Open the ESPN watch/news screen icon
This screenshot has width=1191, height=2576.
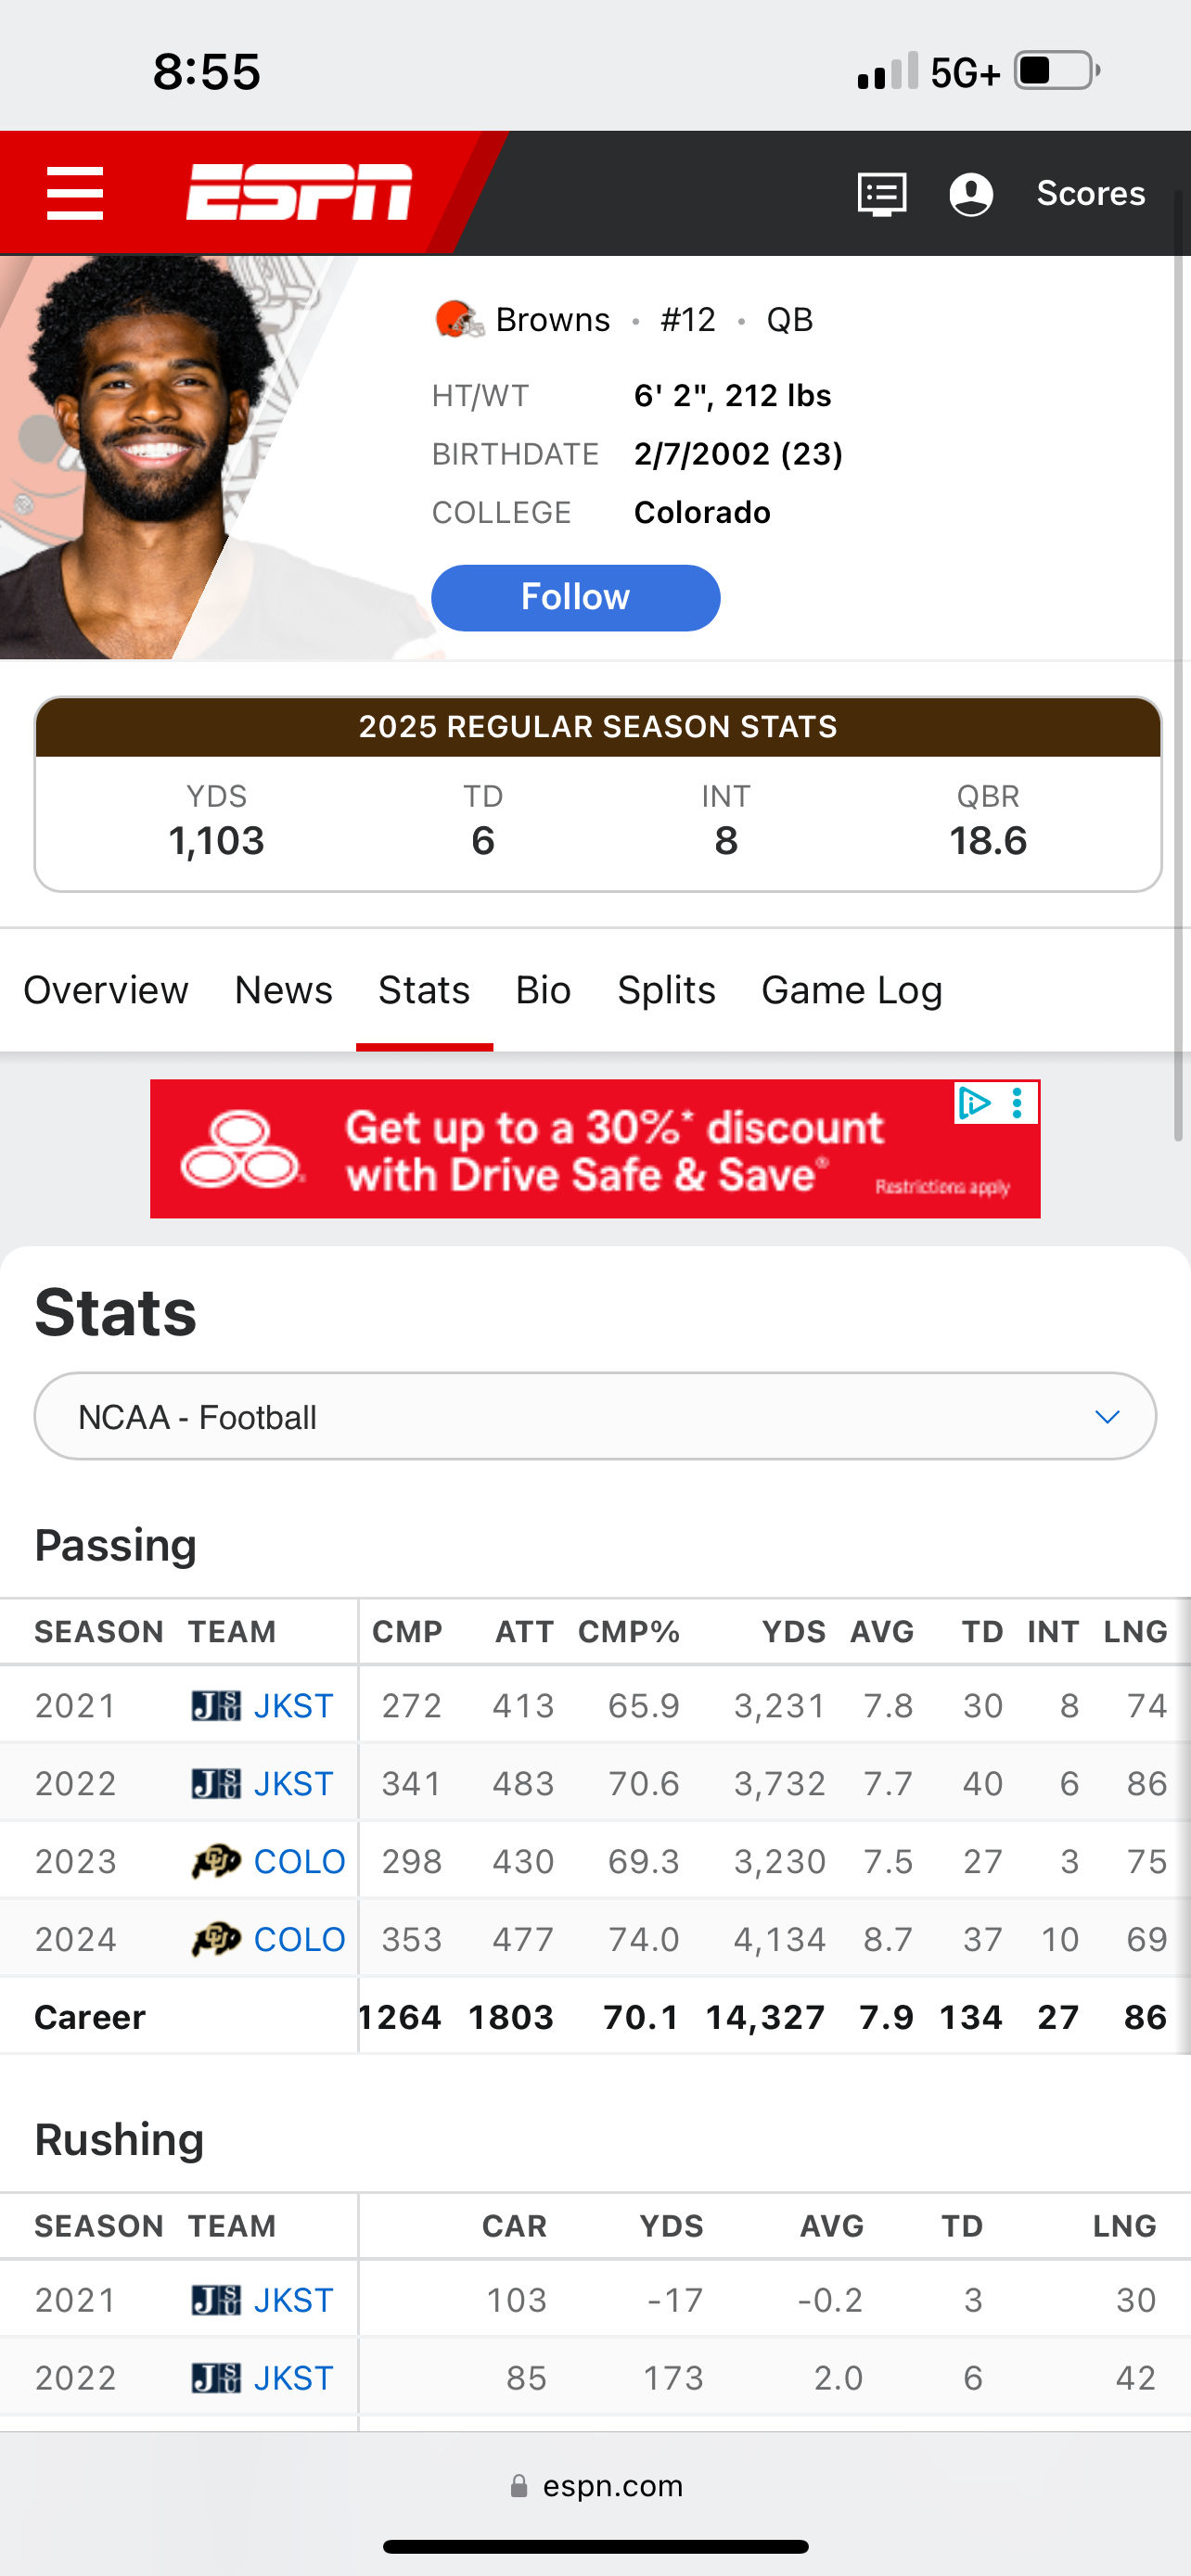pyautogui.click(x=882, y=193)
